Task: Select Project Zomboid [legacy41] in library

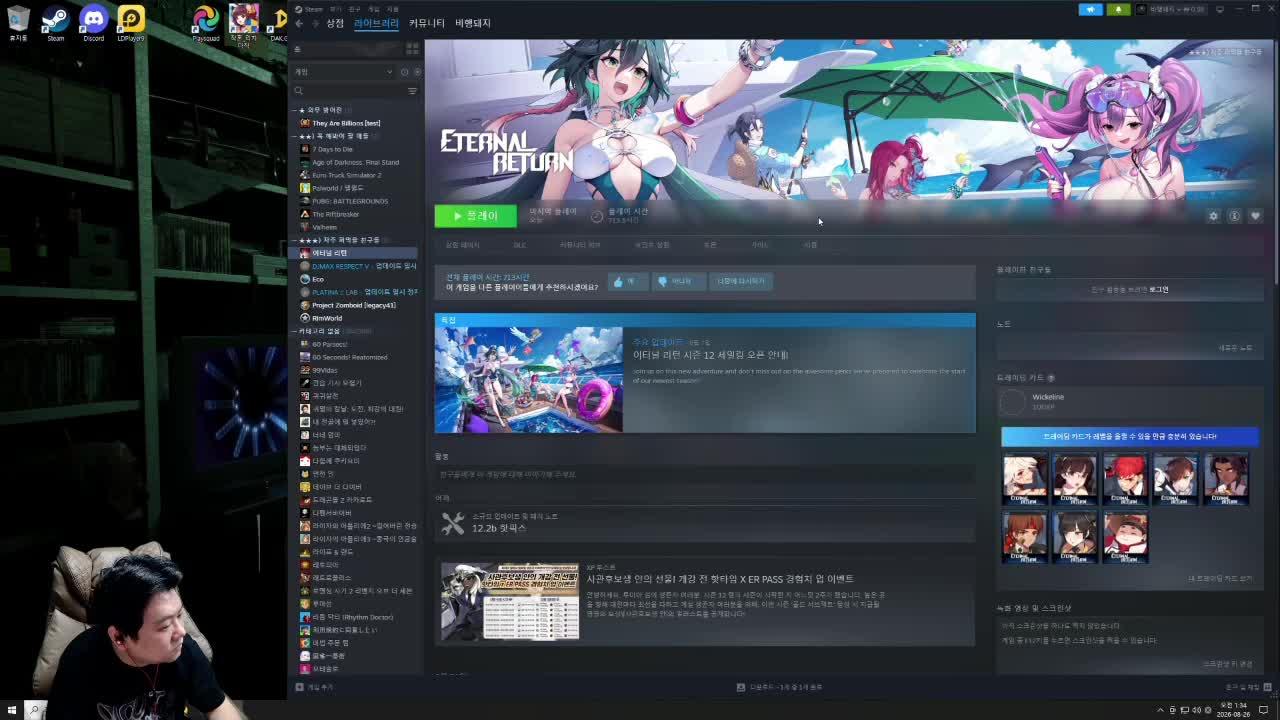Action: pos(353,305)
